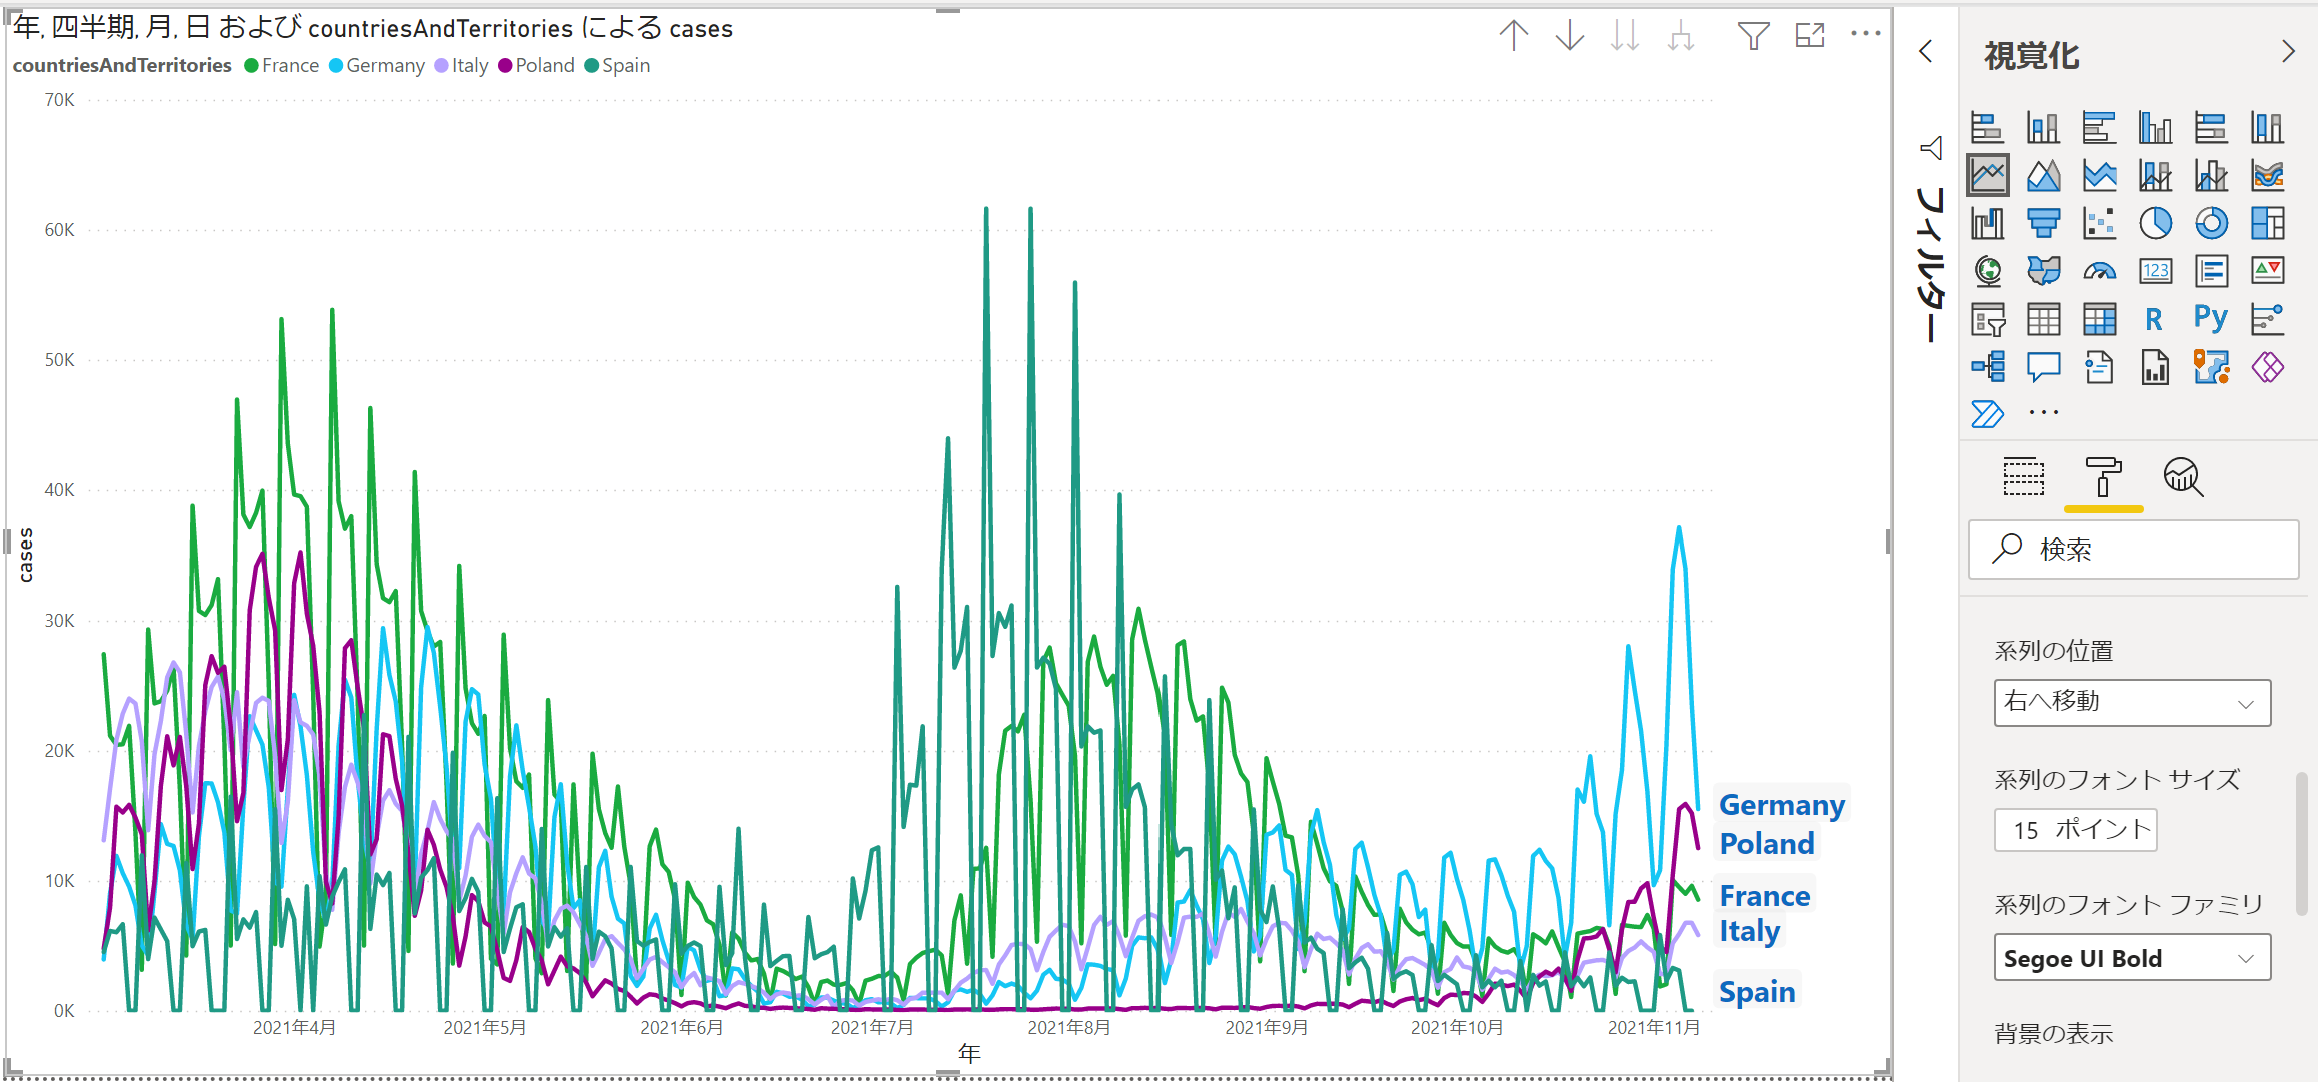The image size is (2318, 1082).
Task: Select the R script visual icon
Action: coord(2155,319)
